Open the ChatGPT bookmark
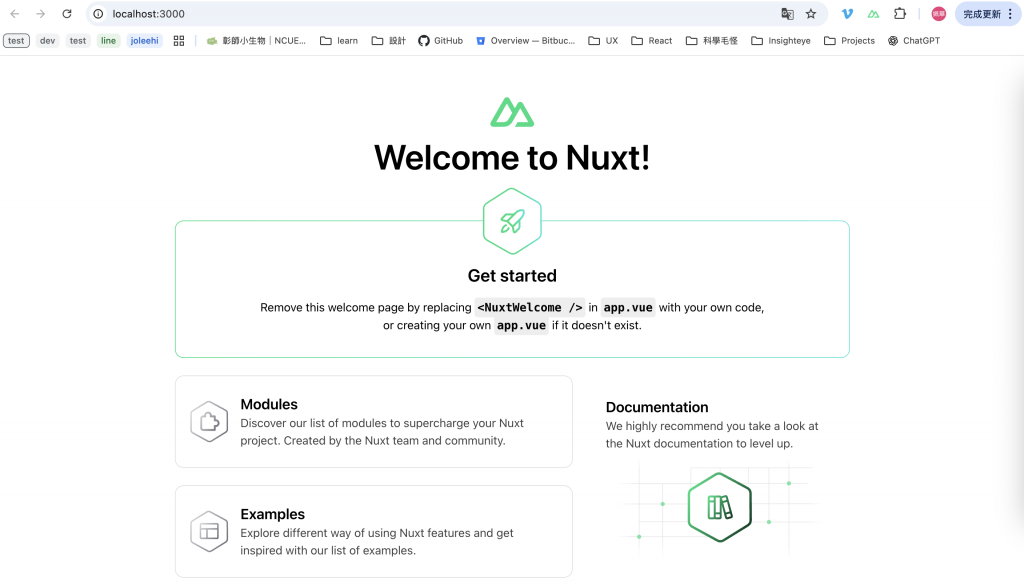The height and width of the screenshot is (585, 1024). coord(914,40)
